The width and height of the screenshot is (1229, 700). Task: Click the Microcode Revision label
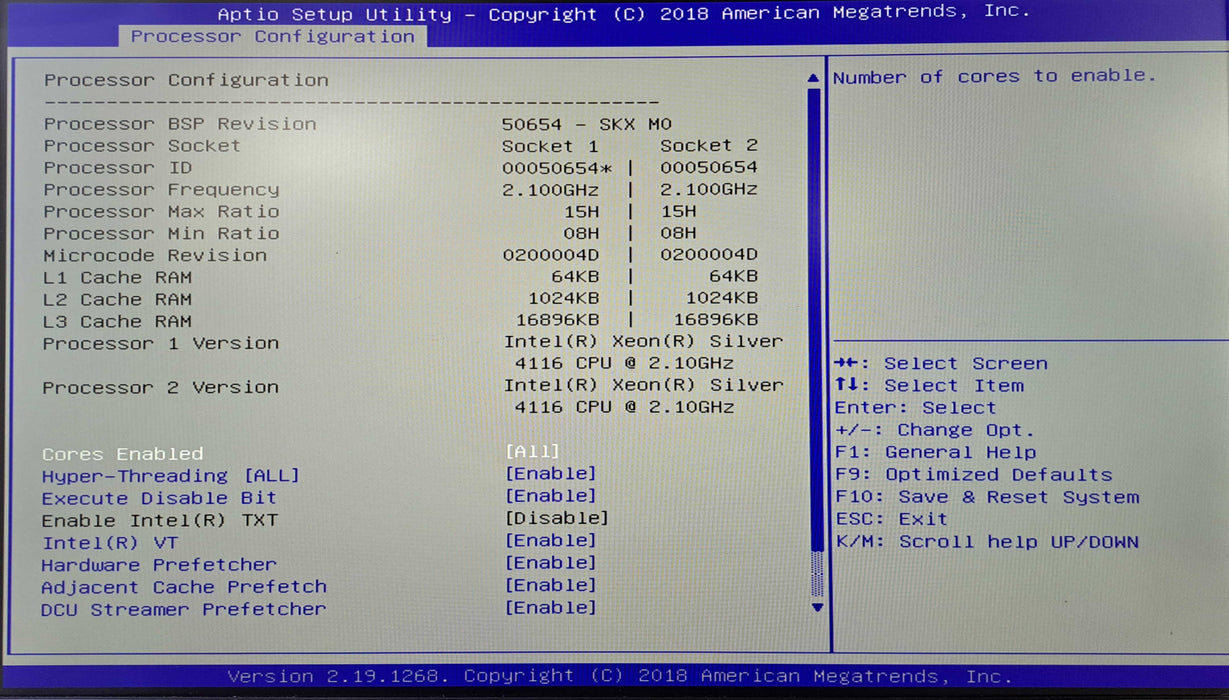coord(155,256)
